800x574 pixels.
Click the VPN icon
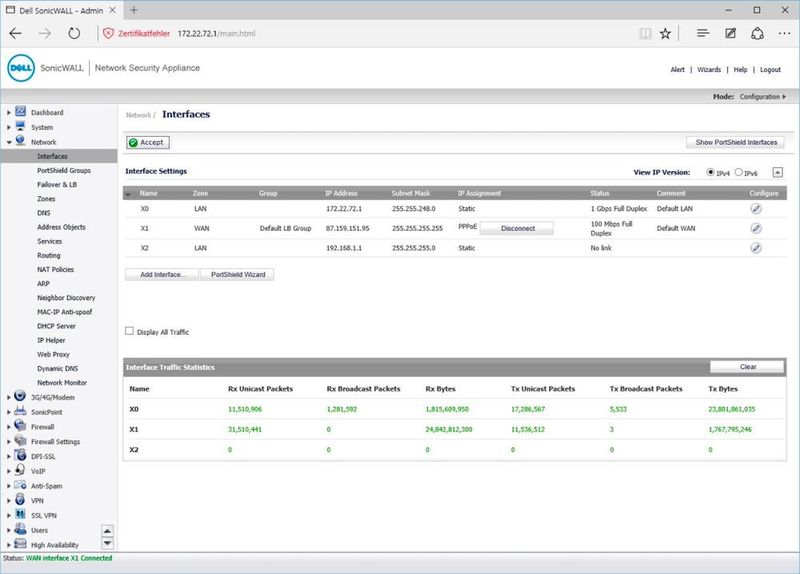point(20,500)
